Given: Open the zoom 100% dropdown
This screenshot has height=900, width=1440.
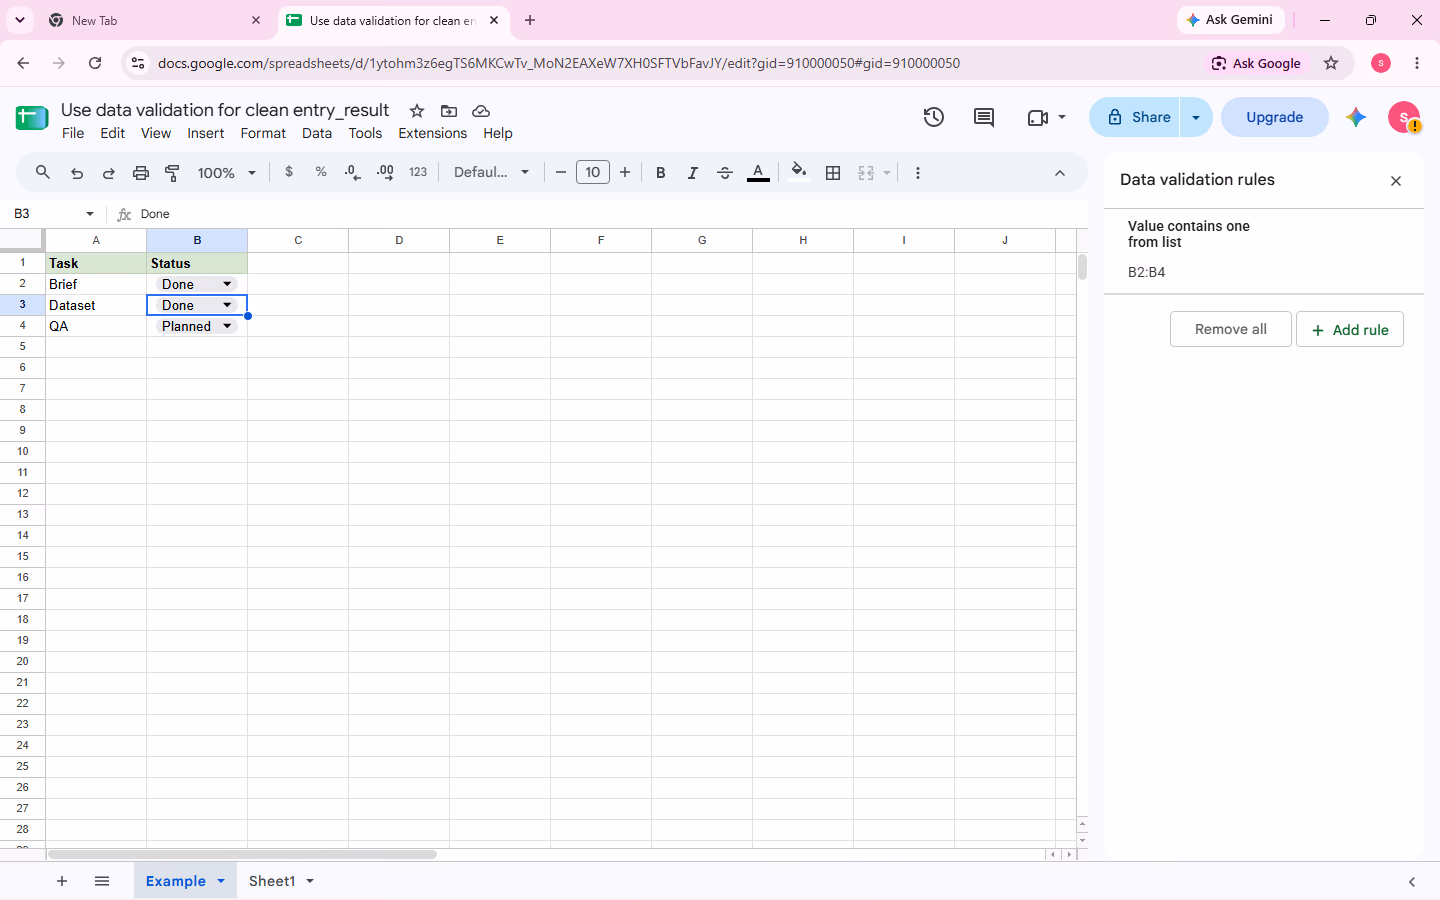Looking at the screenshot, I should 227,172.
